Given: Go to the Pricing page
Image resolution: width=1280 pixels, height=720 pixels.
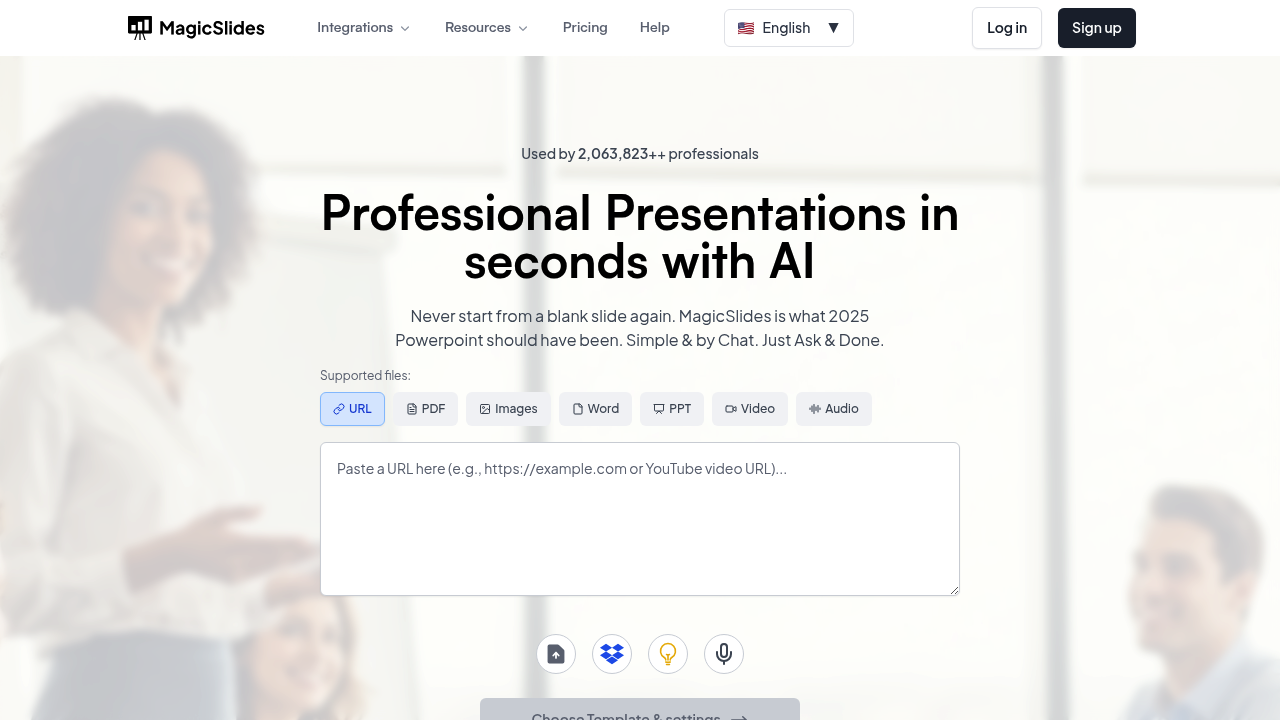Looking at the screenshot, I should tap(585, 28).
